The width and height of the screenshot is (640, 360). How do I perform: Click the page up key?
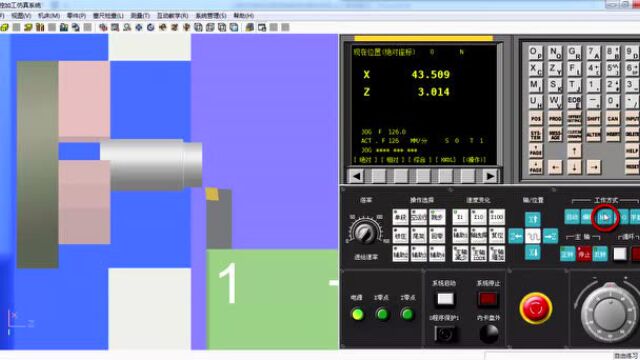pyautogui.click(x=536, y=151)
